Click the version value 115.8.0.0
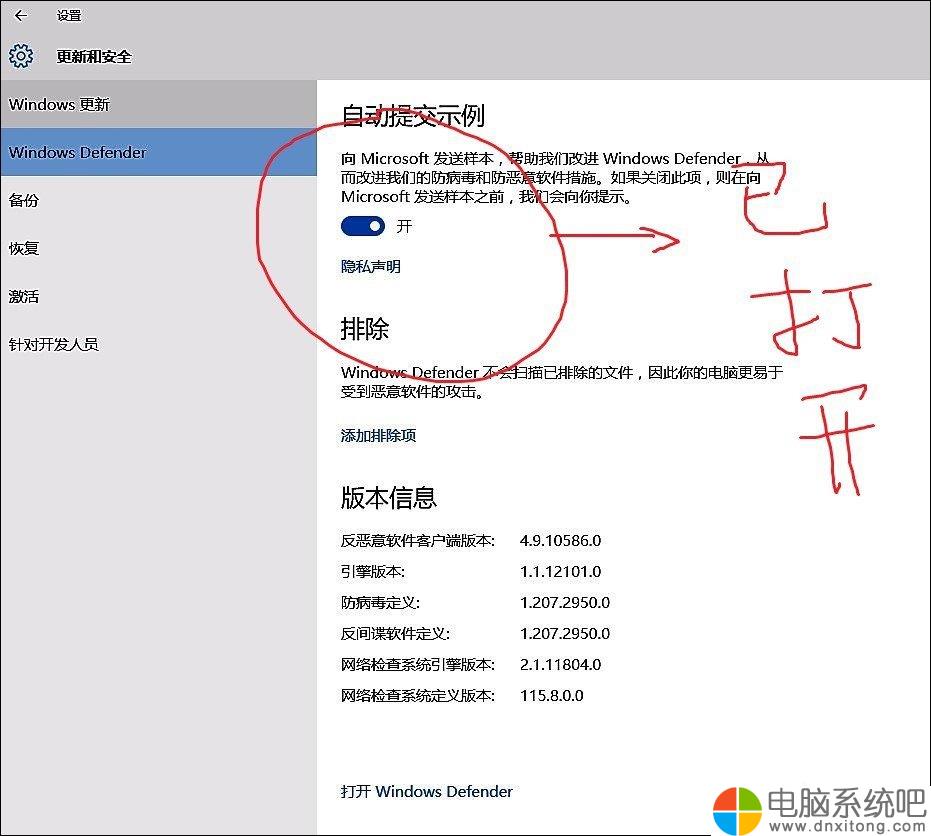This screenshot has height=836, width=931. click(x=552, y=695)
